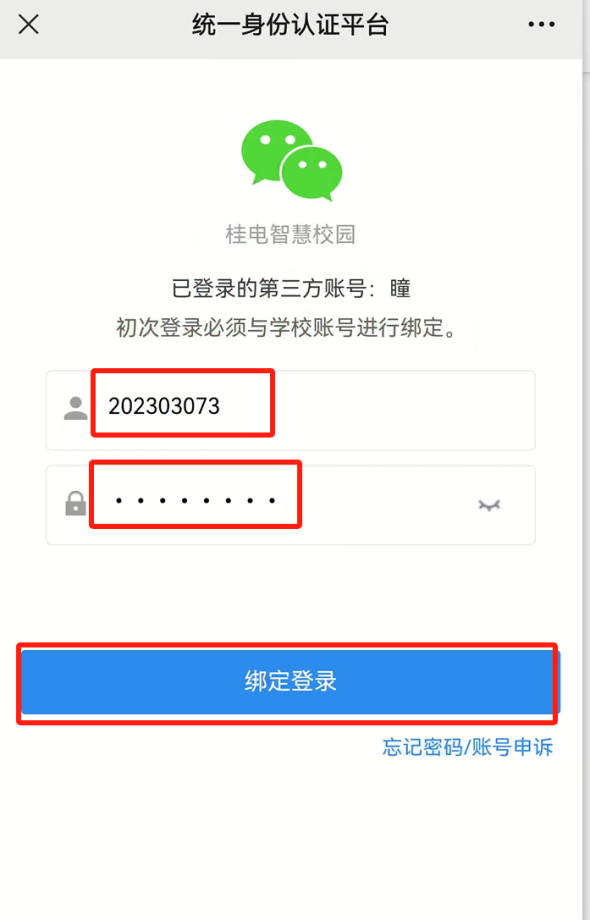Open the 忘记密码/账号申诉 link
The width and height of the screenshot is (590, 920).
click(x=467, y=747)
